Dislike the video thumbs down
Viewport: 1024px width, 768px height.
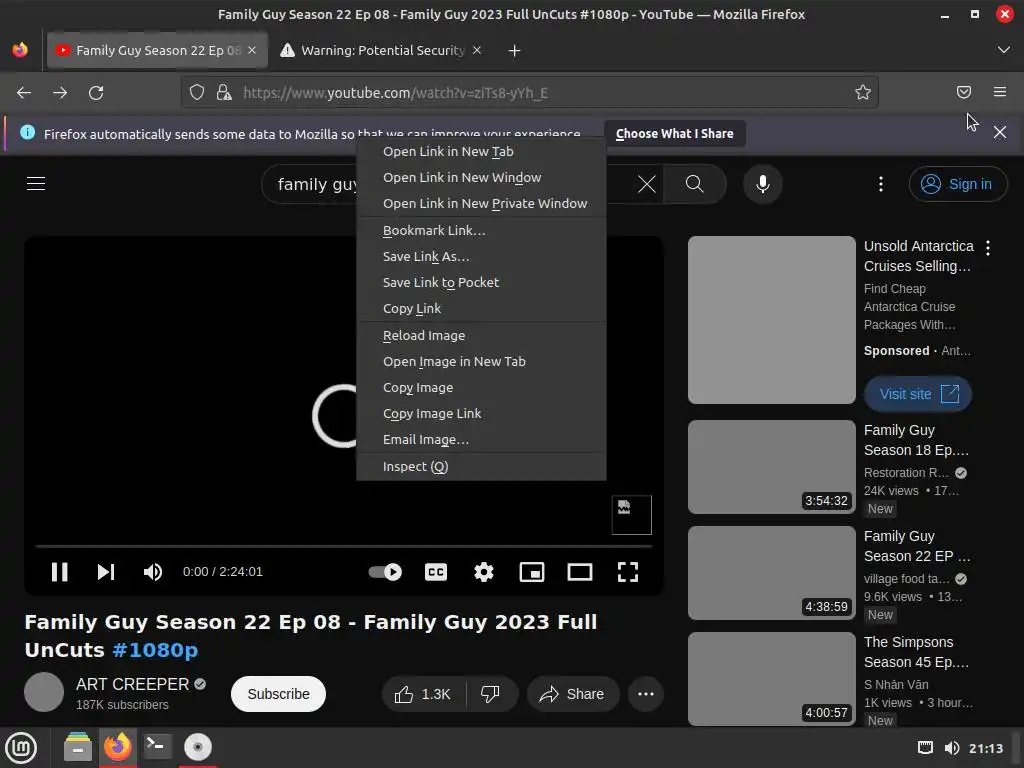[491, 694]
